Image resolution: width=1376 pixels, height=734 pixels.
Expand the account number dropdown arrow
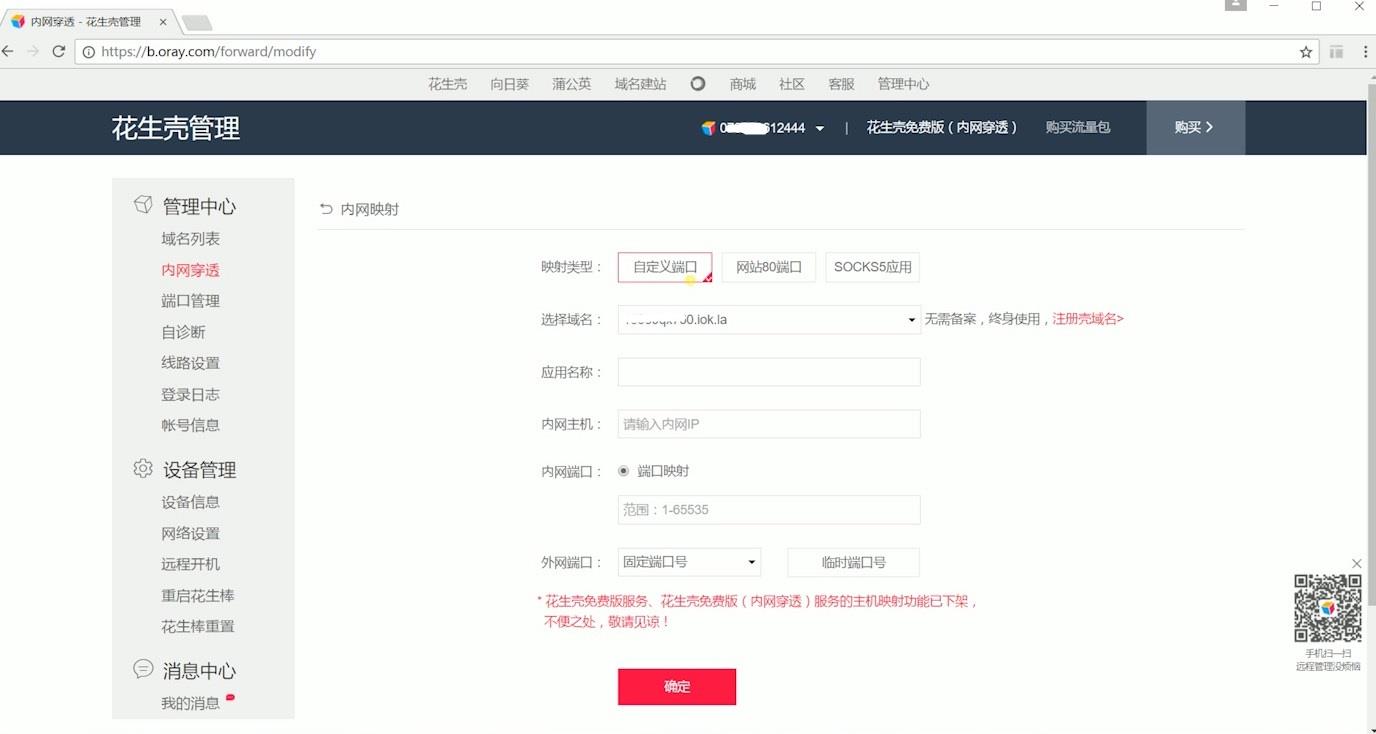tap(820, 129)
